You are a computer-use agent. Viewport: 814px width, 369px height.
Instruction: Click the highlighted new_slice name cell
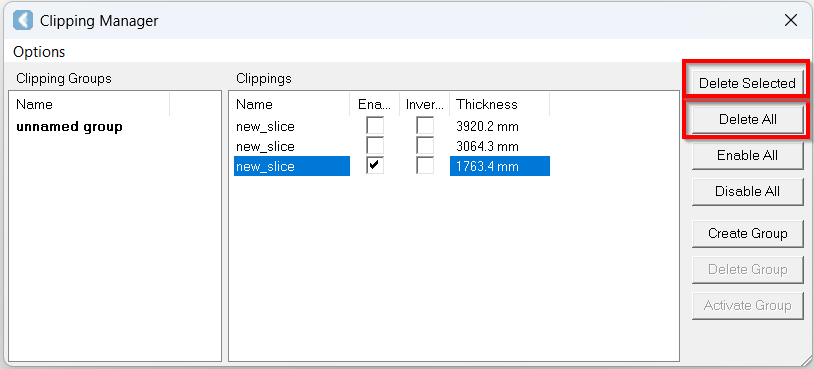click(292, 166)
